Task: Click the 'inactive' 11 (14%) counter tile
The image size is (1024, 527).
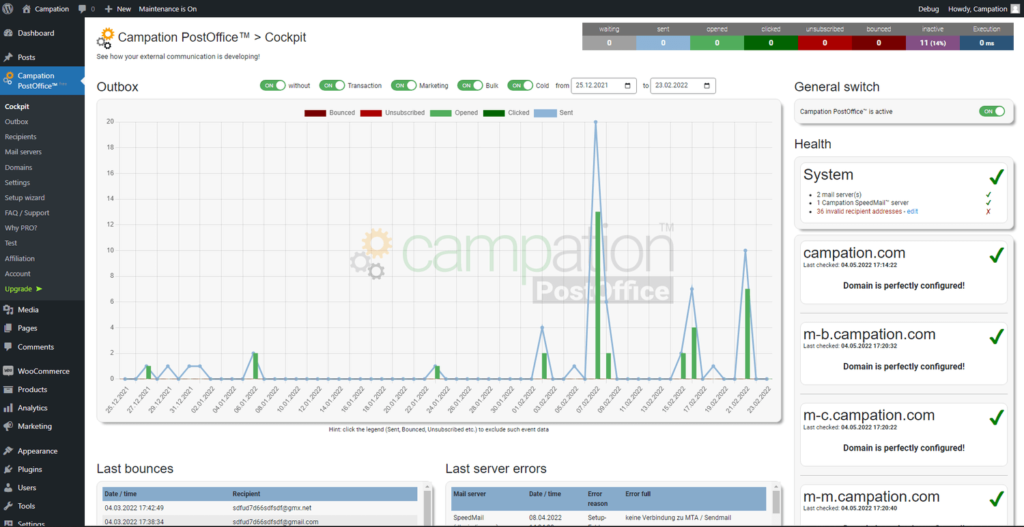Action: 933,37
